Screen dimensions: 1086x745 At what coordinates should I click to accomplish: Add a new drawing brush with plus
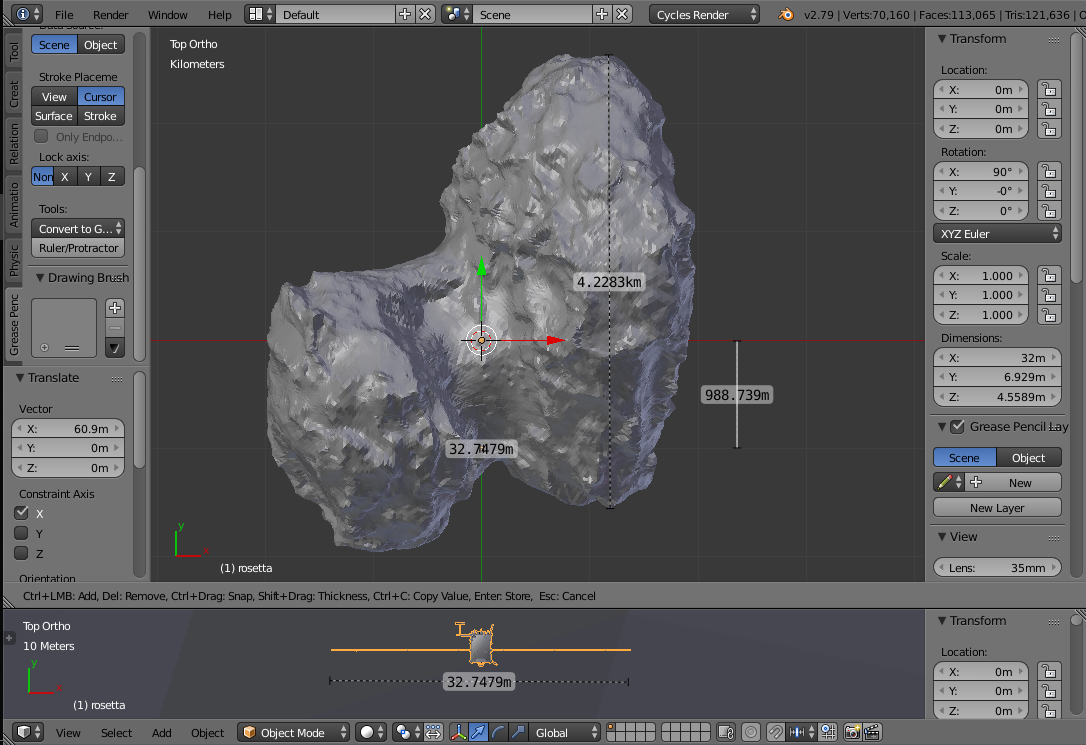[x=115, y=307]
